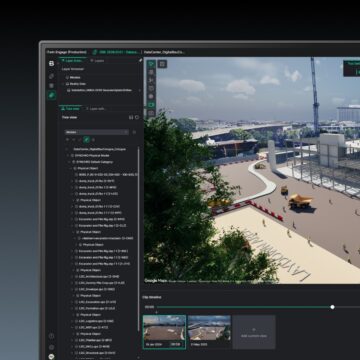The image size is (360, 360).
Task: Click the Google Maps attribution in viewport
Action: (x=155, y=281)
